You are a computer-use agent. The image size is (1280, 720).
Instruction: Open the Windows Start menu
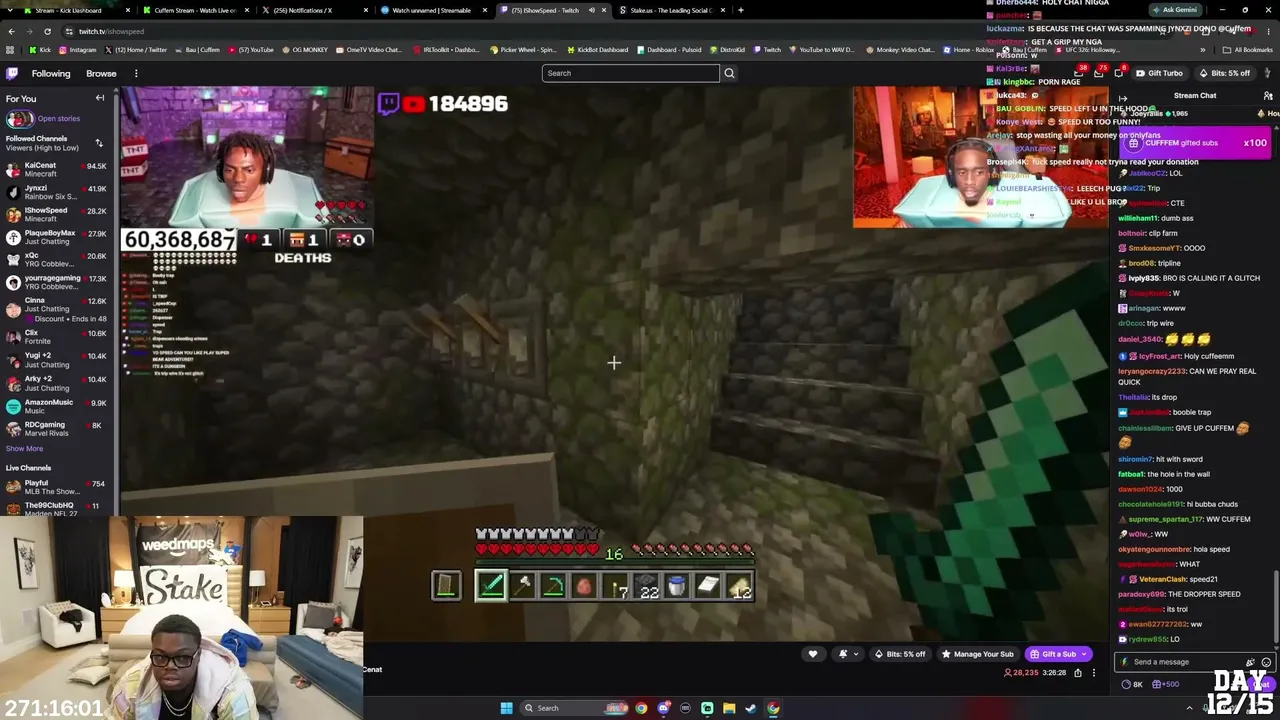tap(506, 708)
